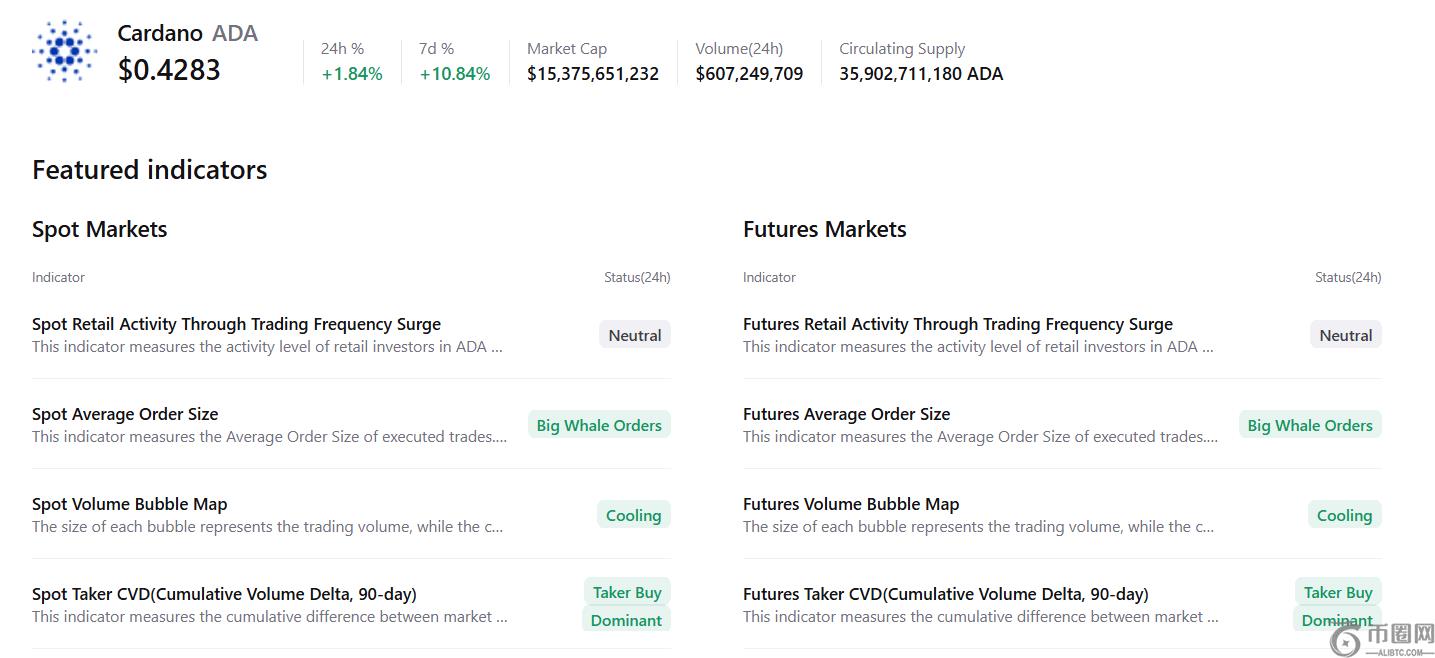Click the Spot Taker Buy Dominant badge

click(626, 606)
